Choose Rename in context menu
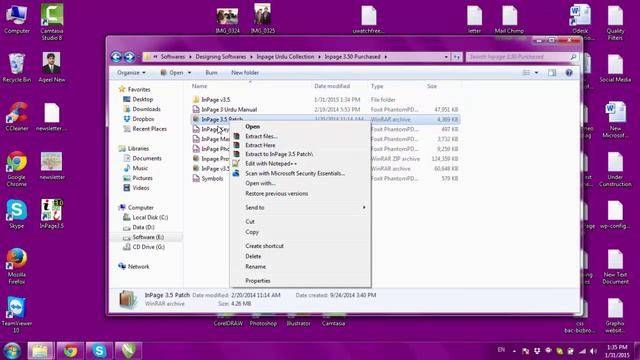Image resolution: width=640 pixels, height=360 pixels. pos(300,267)
